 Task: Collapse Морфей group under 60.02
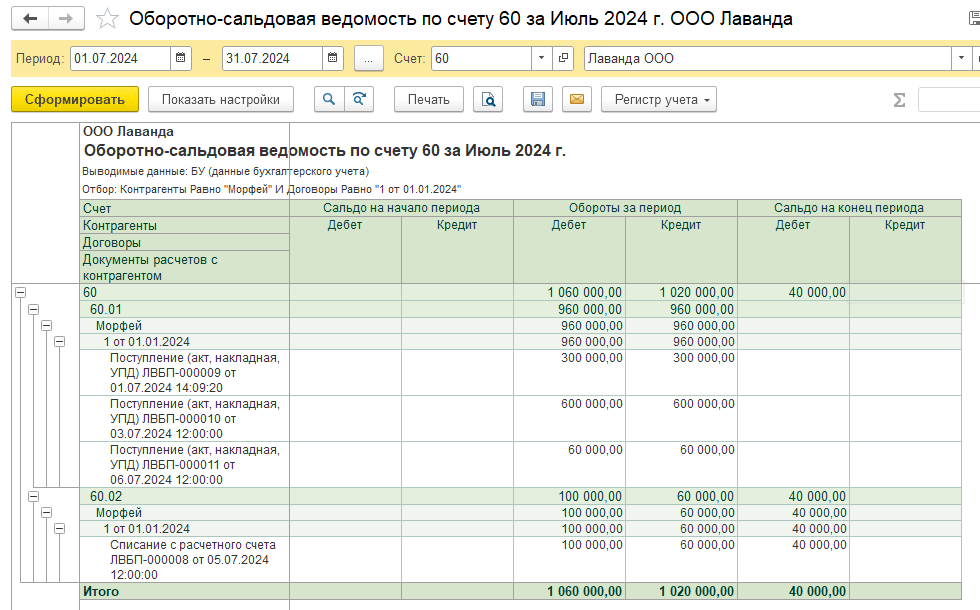click(x=46, y=512)
